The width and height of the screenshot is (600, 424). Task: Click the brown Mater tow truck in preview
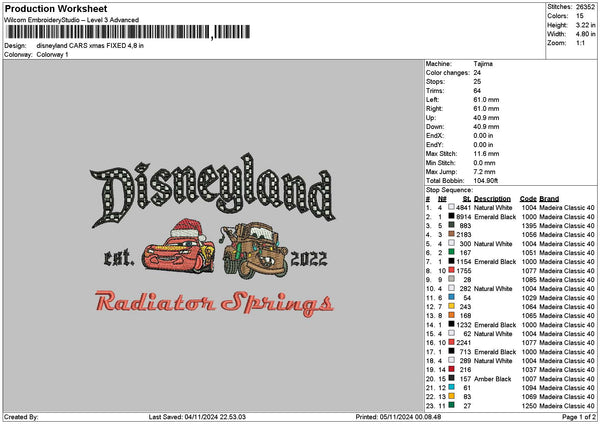pos(255,250)
